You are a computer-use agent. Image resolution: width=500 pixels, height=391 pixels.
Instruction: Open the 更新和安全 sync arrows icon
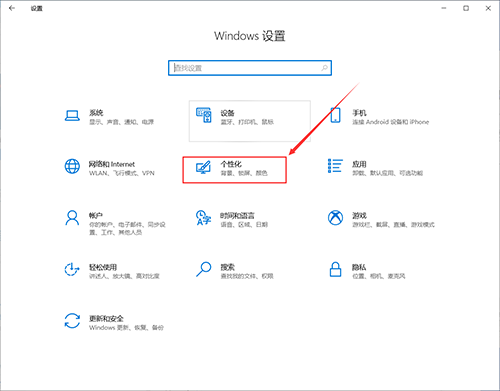click(72, 321)
